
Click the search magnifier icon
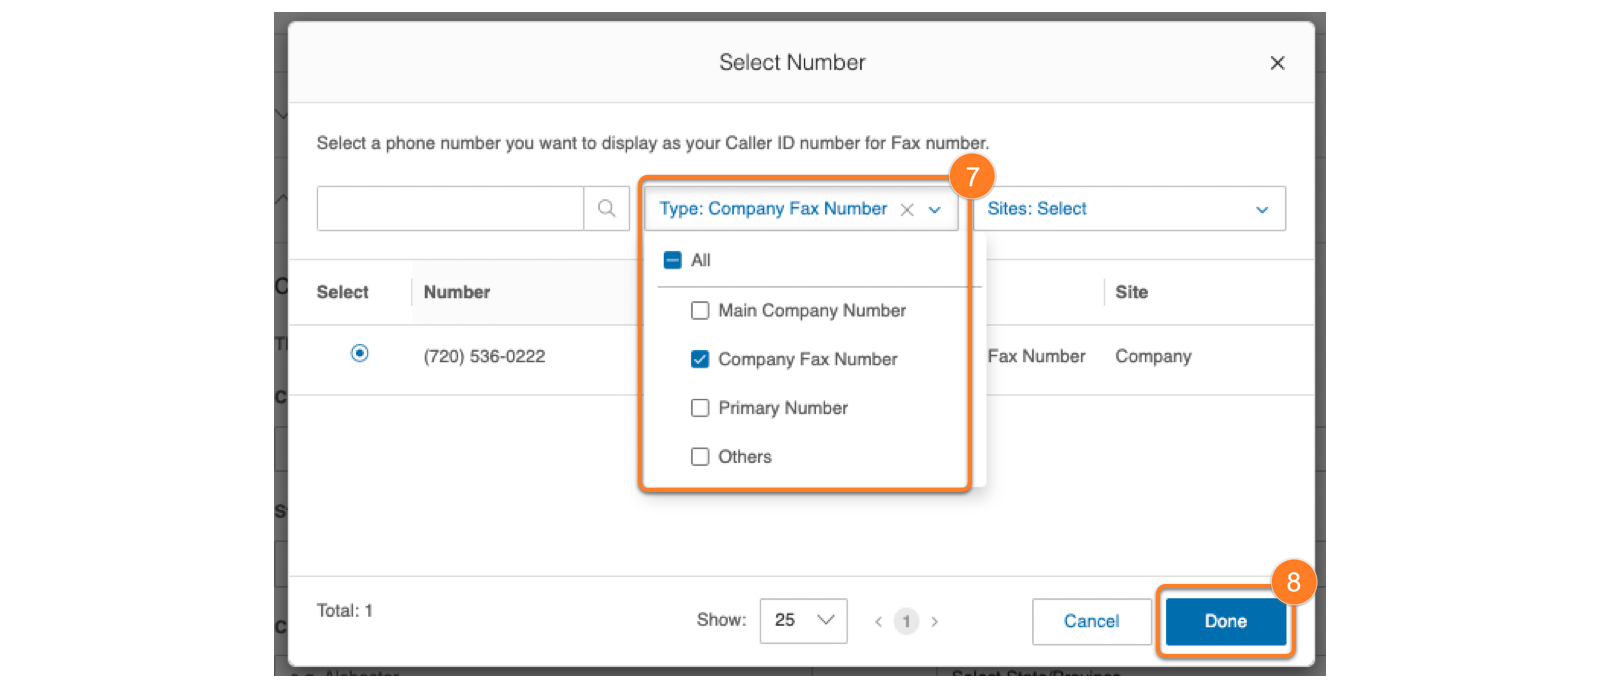point(606,208)
